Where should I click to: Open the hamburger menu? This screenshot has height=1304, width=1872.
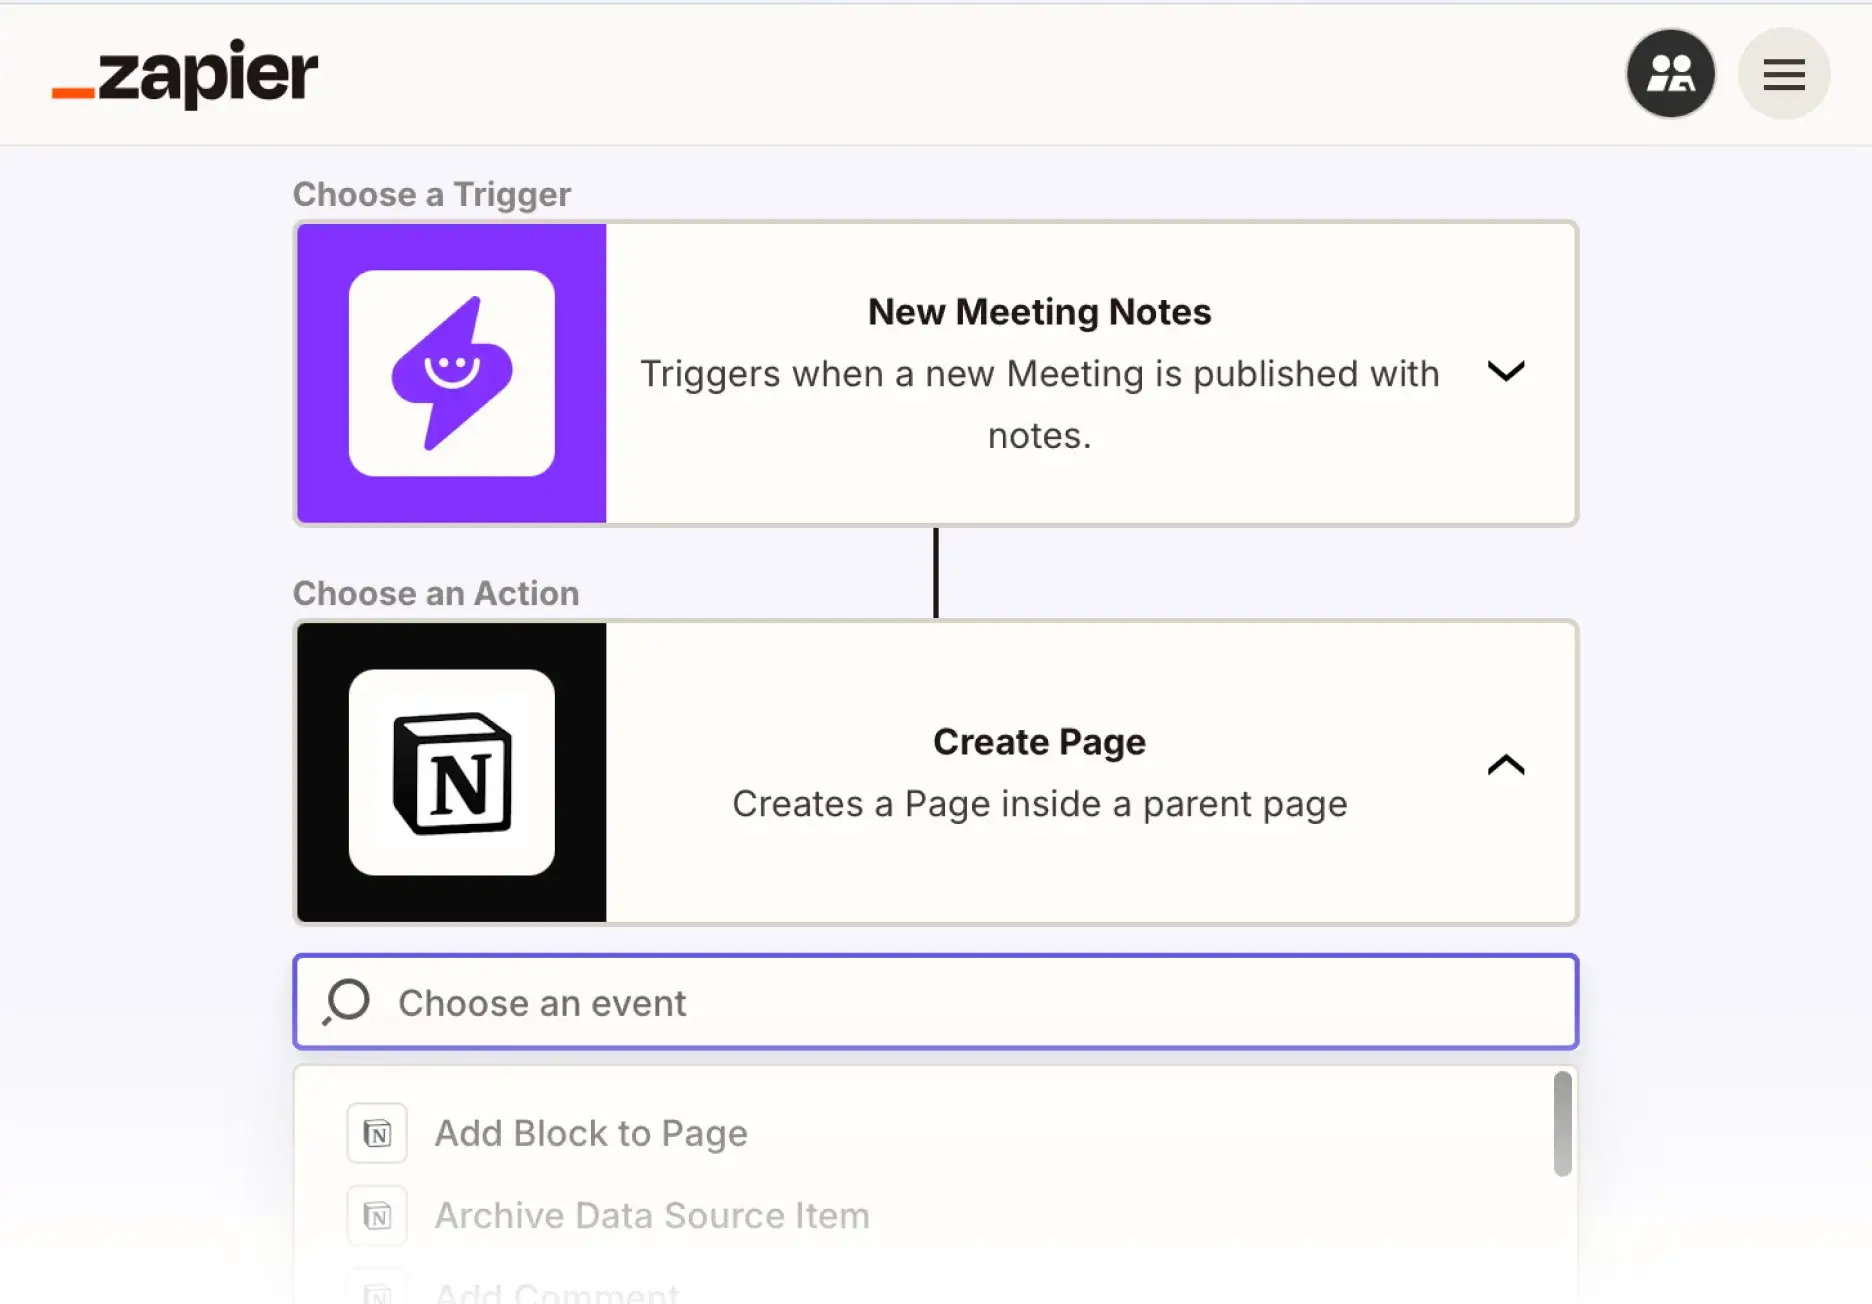[x=1783, y=73]
